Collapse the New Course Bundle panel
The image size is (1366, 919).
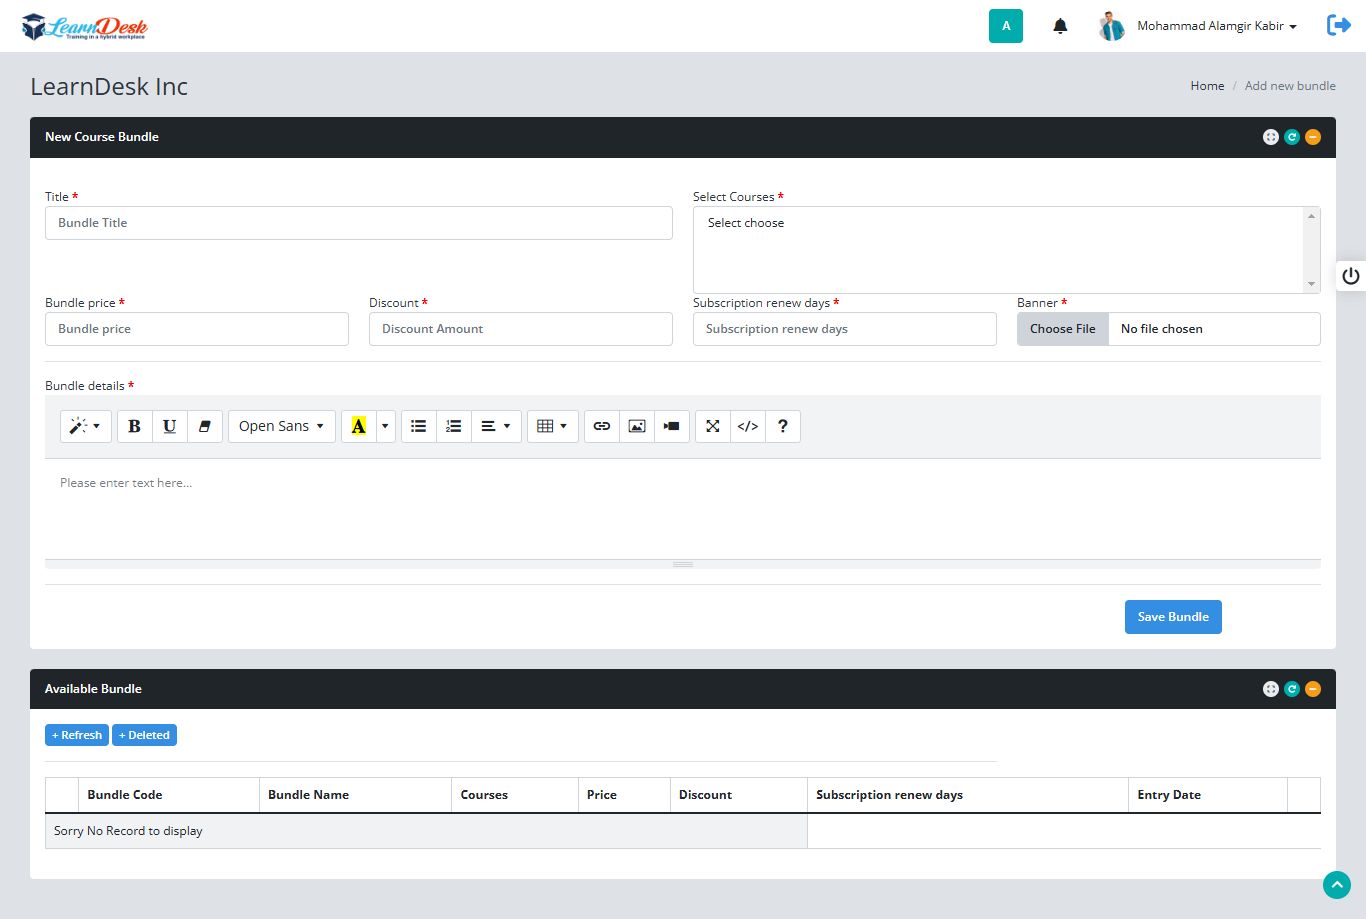pos(1313,137)
